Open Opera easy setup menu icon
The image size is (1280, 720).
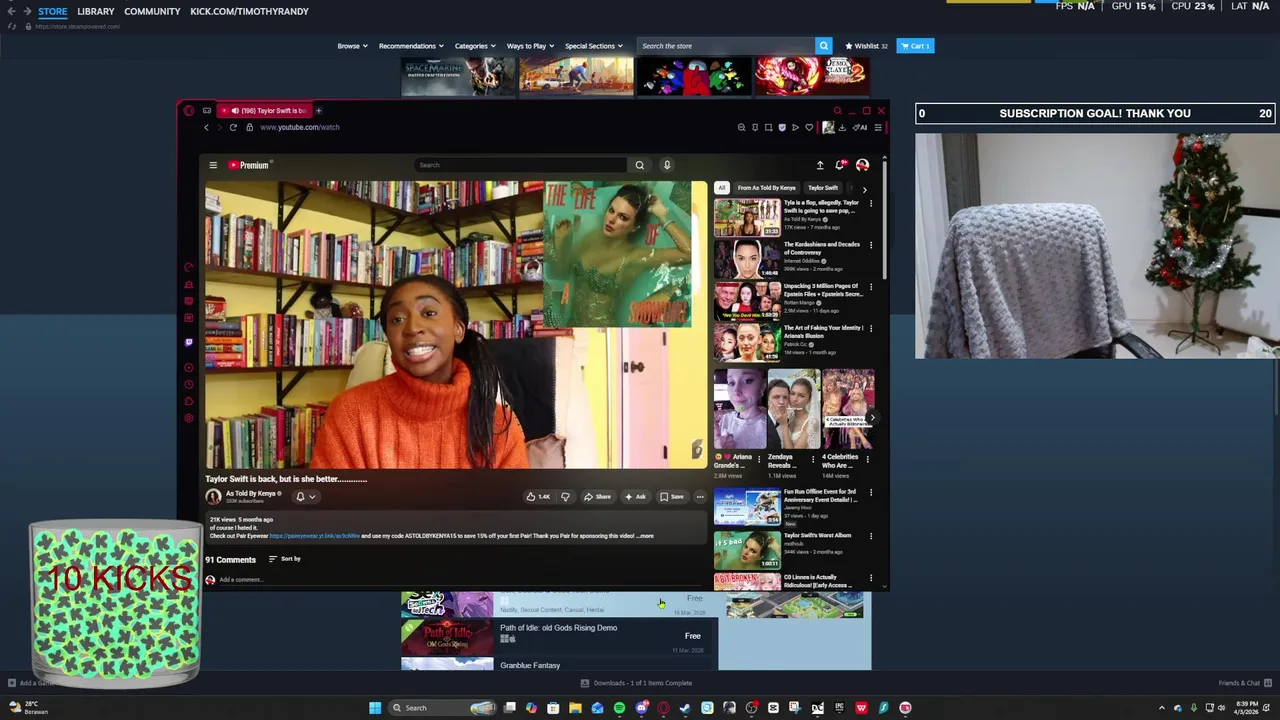tap(878, 127)
